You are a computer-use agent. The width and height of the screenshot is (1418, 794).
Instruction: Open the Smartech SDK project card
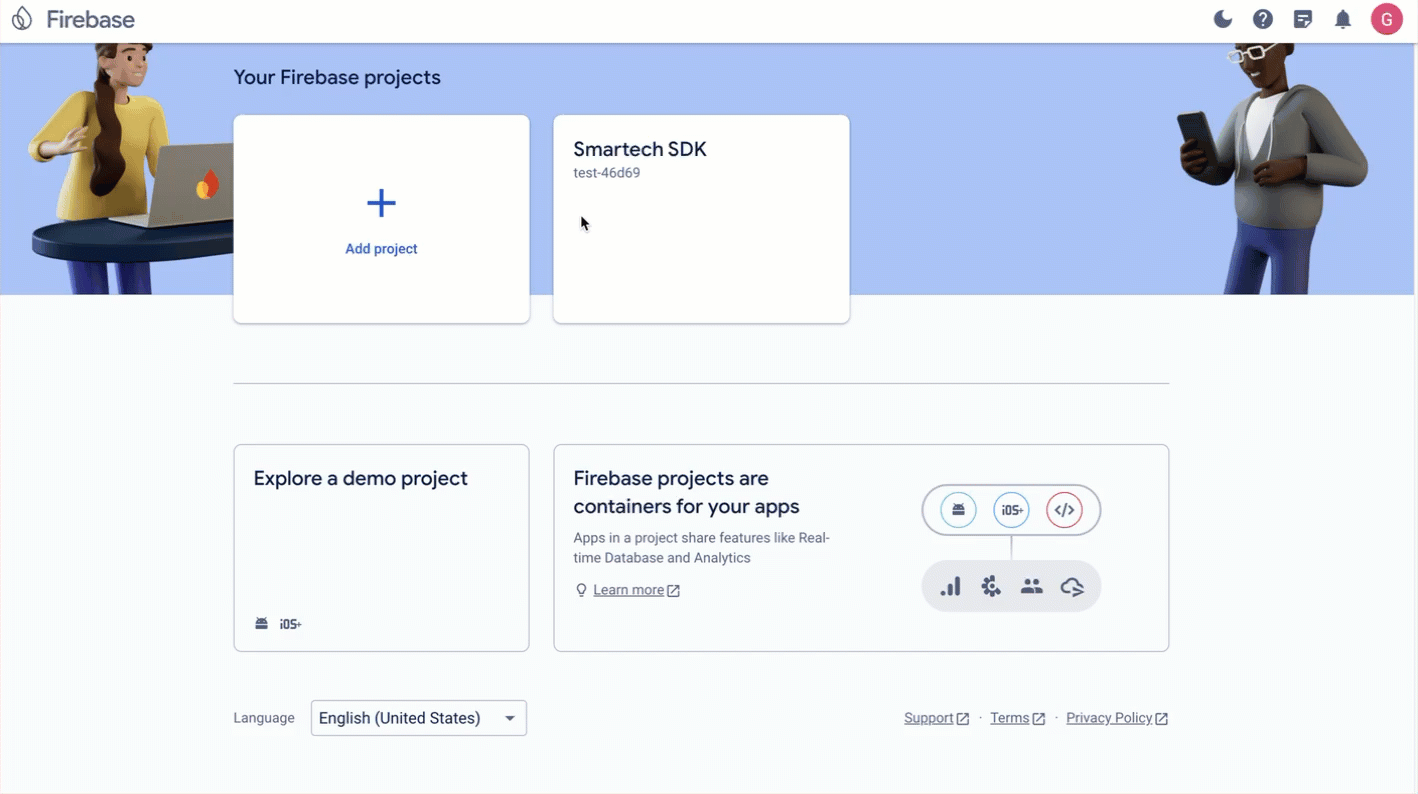(x=701, y=219)
